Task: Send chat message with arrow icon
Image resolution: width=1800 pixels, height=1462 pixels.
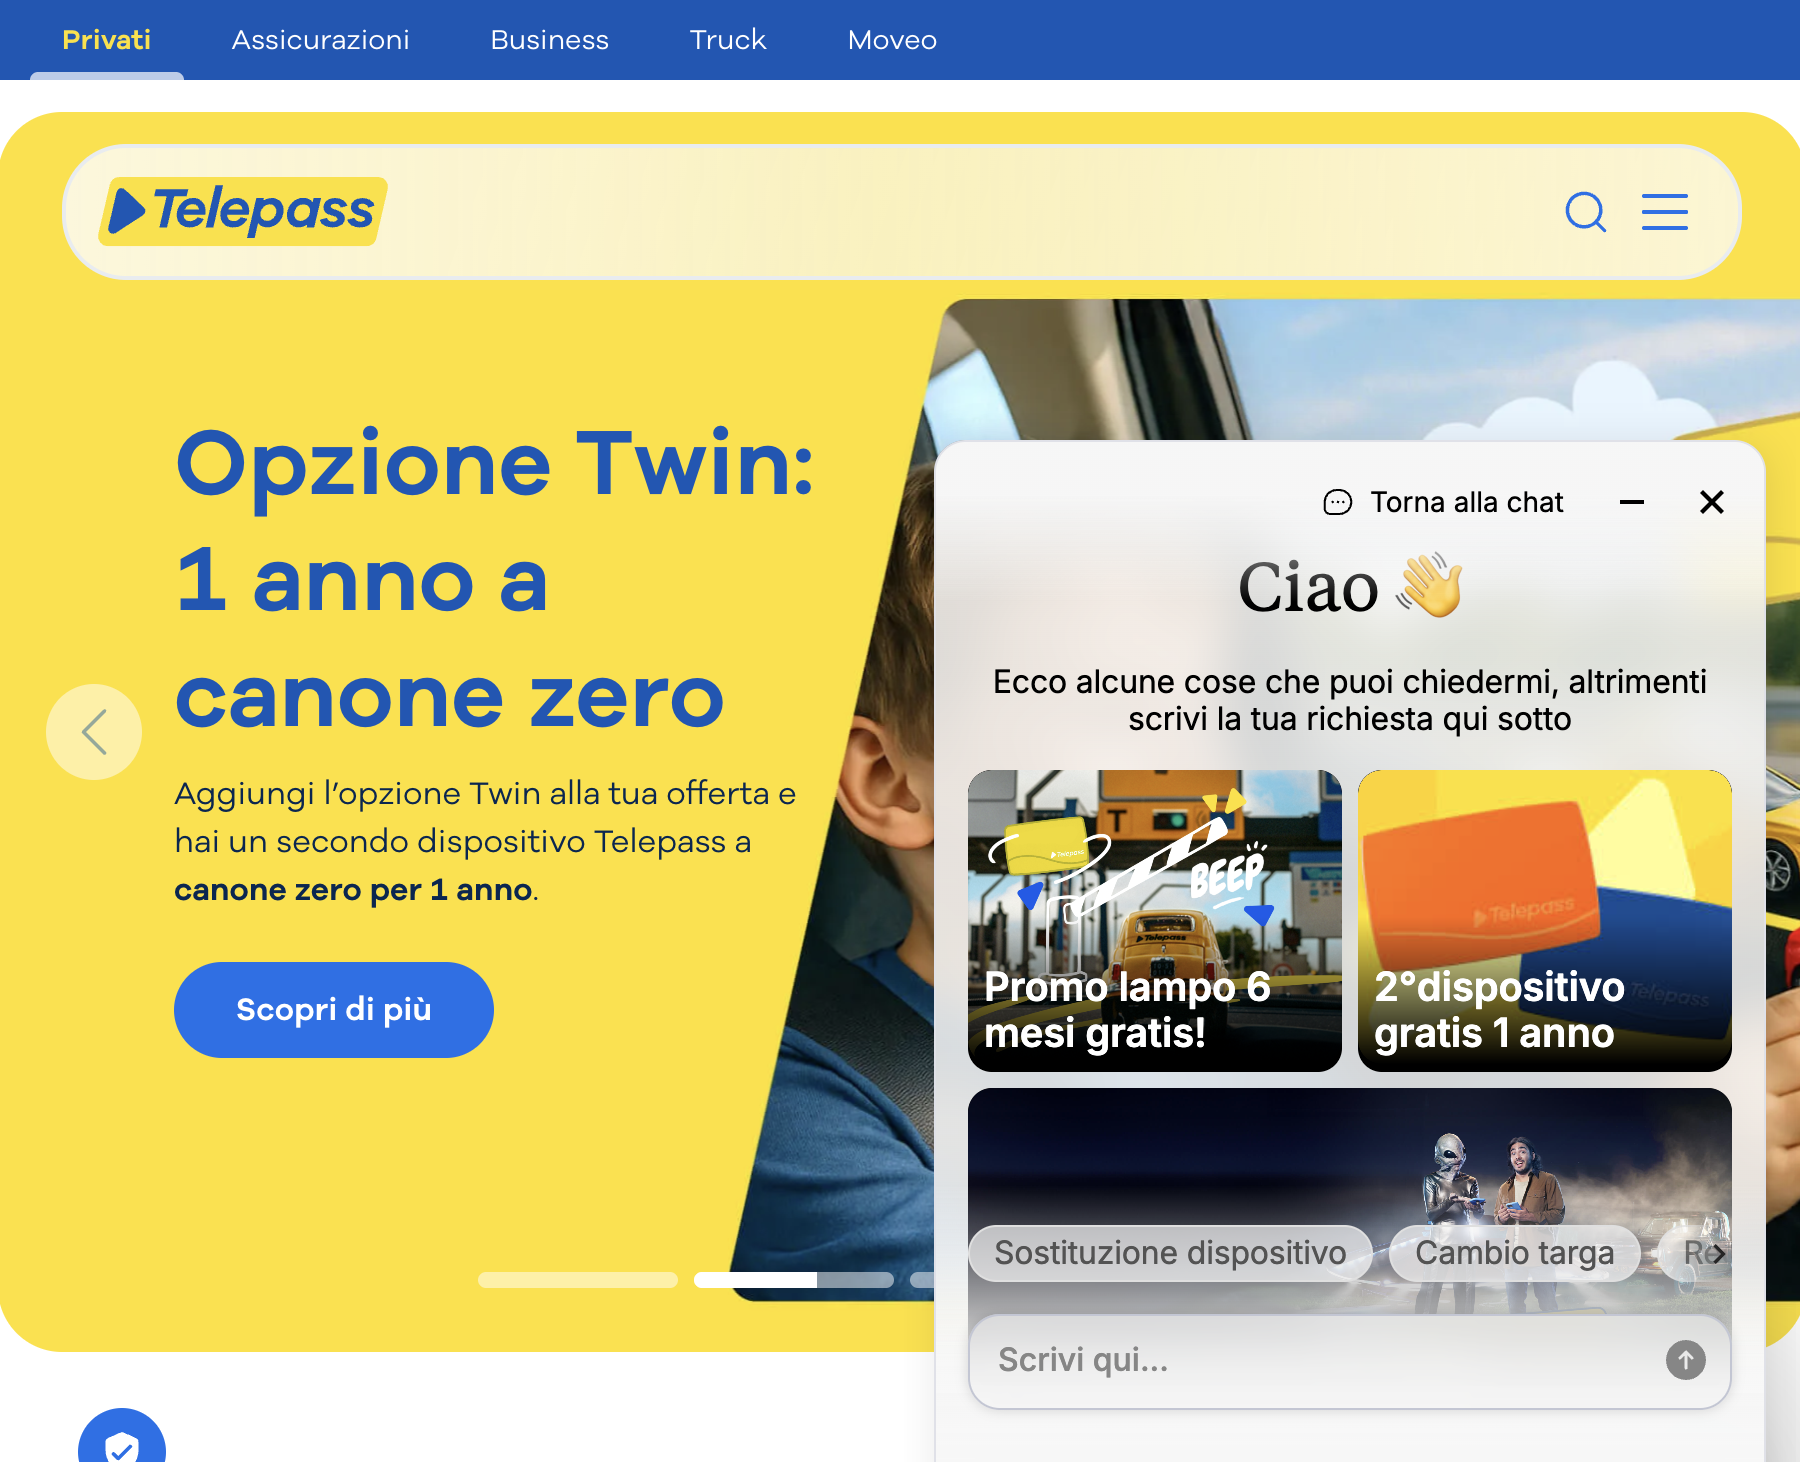Action: pyautogui.click(x=1686, y=1360)
